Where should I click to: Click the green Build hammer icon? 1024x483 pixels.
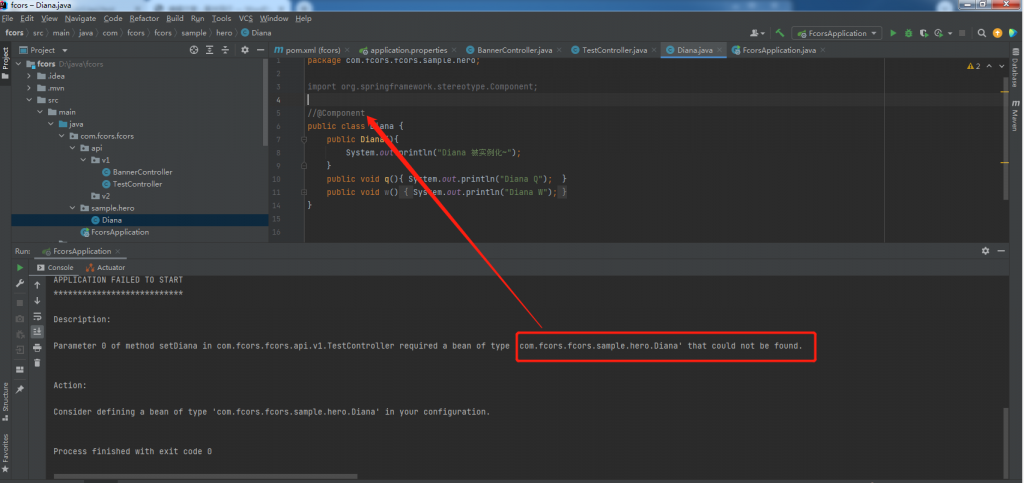[x=780, y=33]
